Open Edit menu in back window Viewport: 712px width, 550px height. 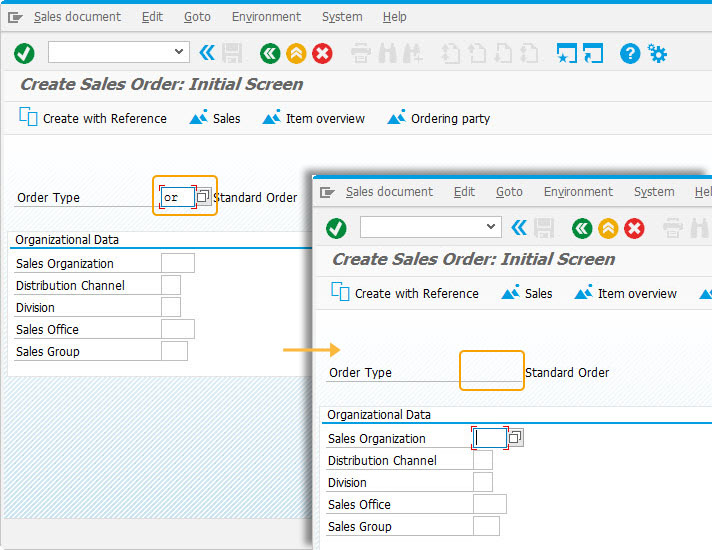pos(152,17)
